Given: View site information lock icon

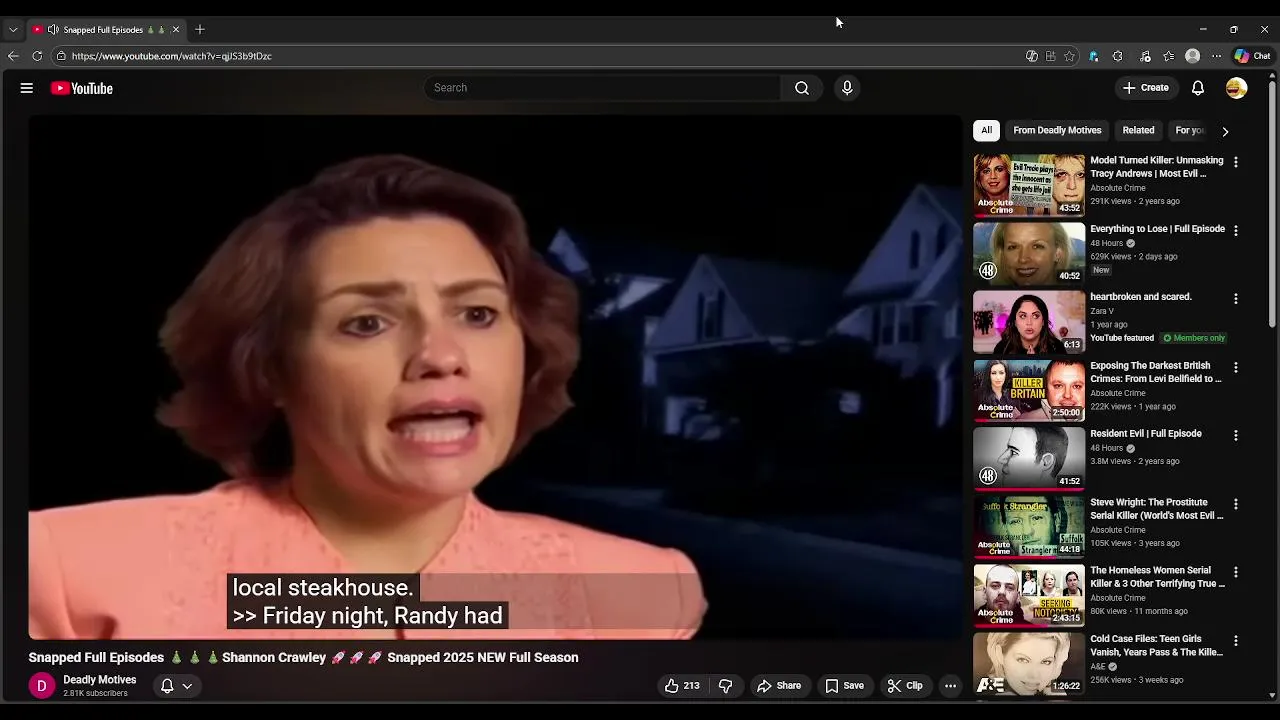Looking at the screenshot, I should [61, 56].
